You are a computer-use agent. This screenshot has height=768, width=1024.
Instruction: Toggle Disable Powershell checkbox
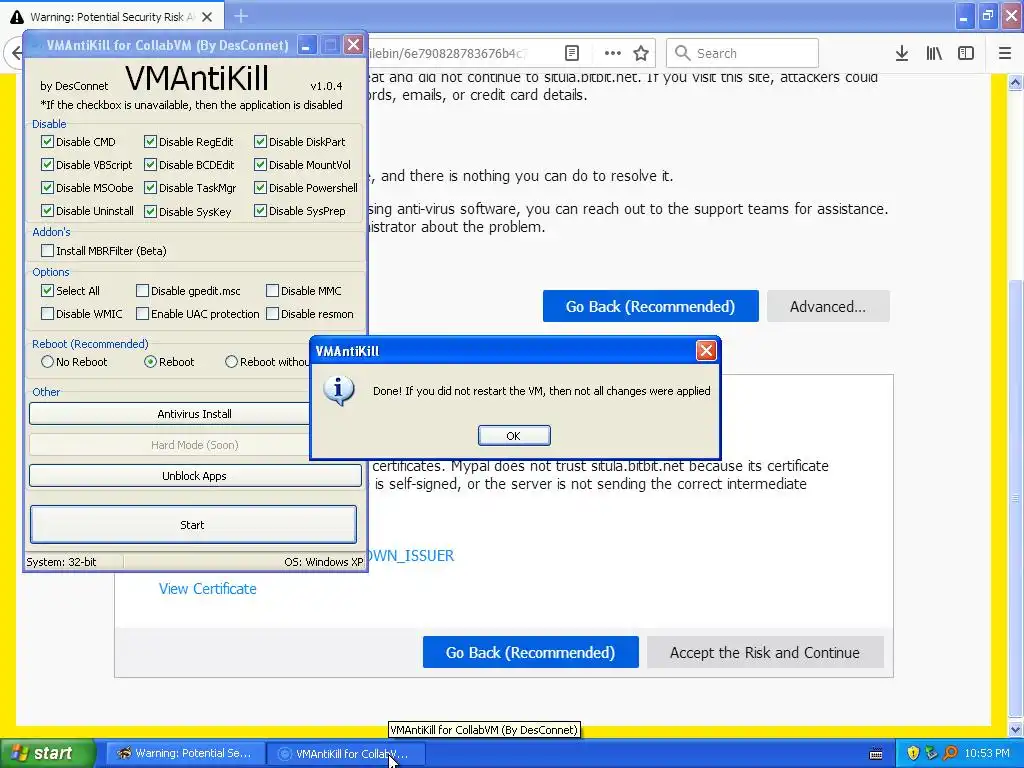(x=260, y=187)
